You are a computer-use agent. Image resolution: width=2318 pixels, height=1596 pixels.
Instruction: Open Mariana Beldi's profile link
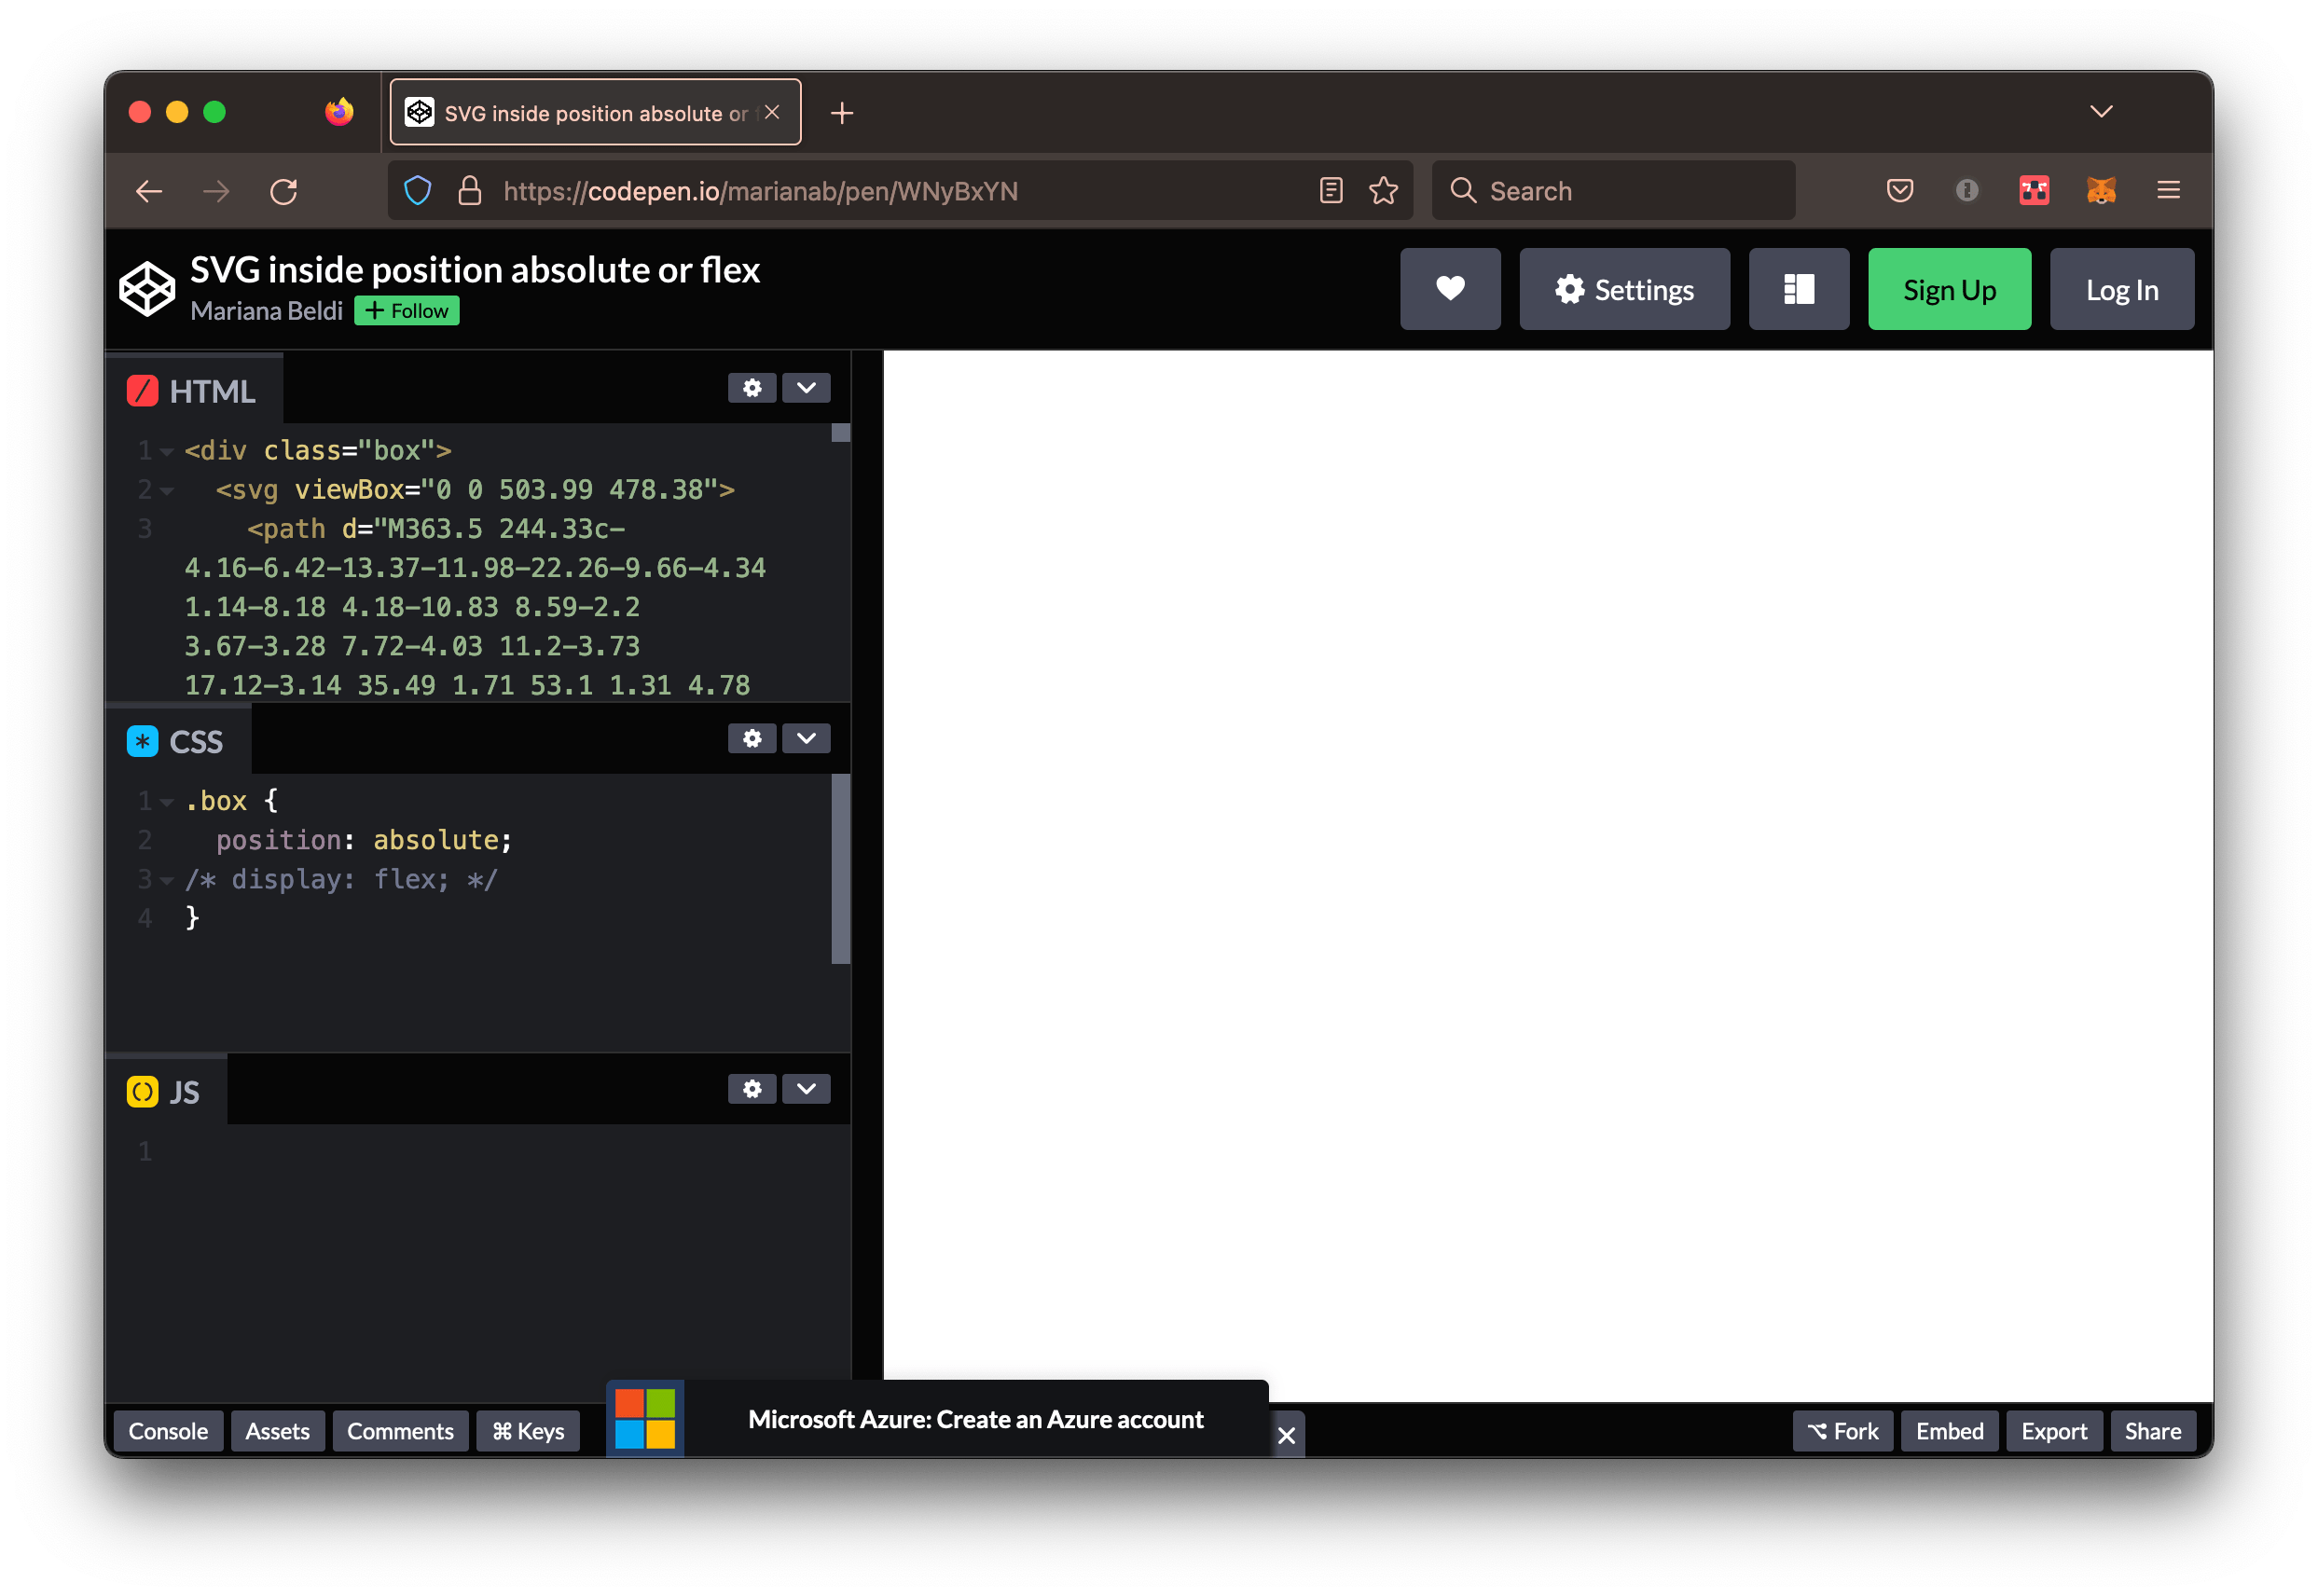pos(266,311)
